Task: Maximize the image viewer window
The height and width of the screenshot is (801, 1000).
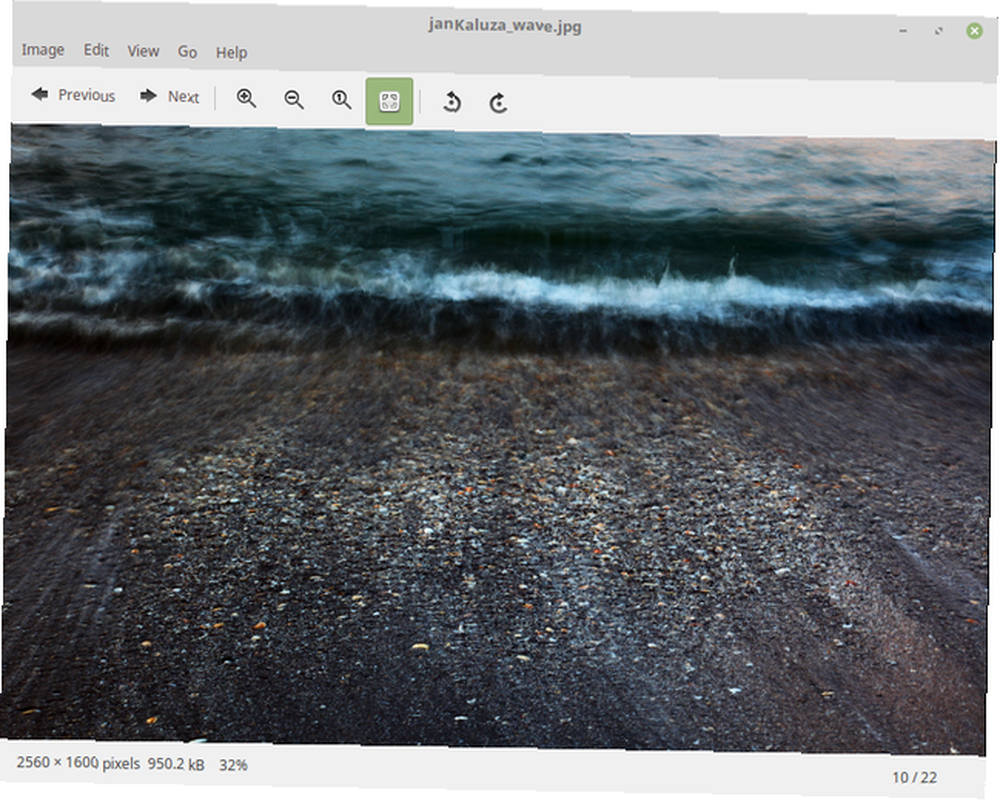Action: coord(939,31)
